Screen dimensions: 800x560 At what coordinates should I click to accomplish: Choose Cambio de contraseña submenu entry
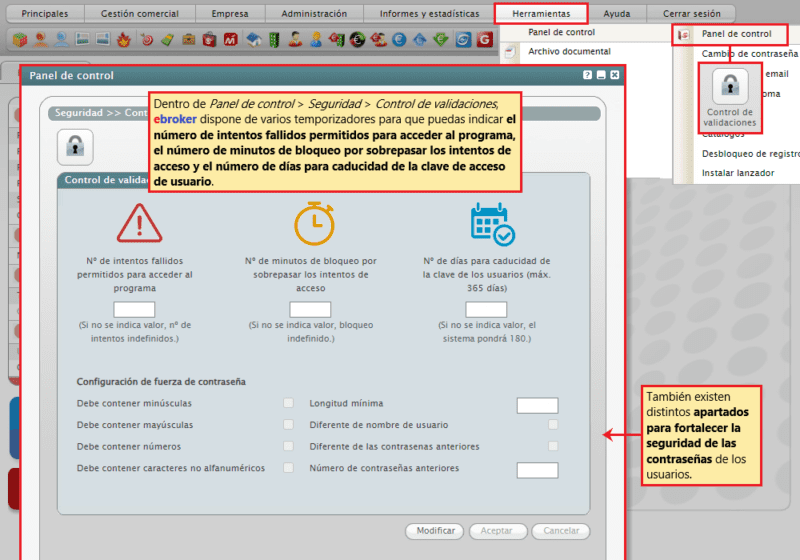749,54
